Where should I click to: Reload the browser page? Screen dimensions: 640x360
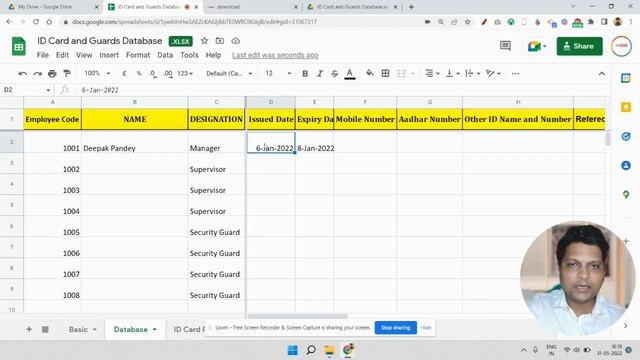point(36,22)
